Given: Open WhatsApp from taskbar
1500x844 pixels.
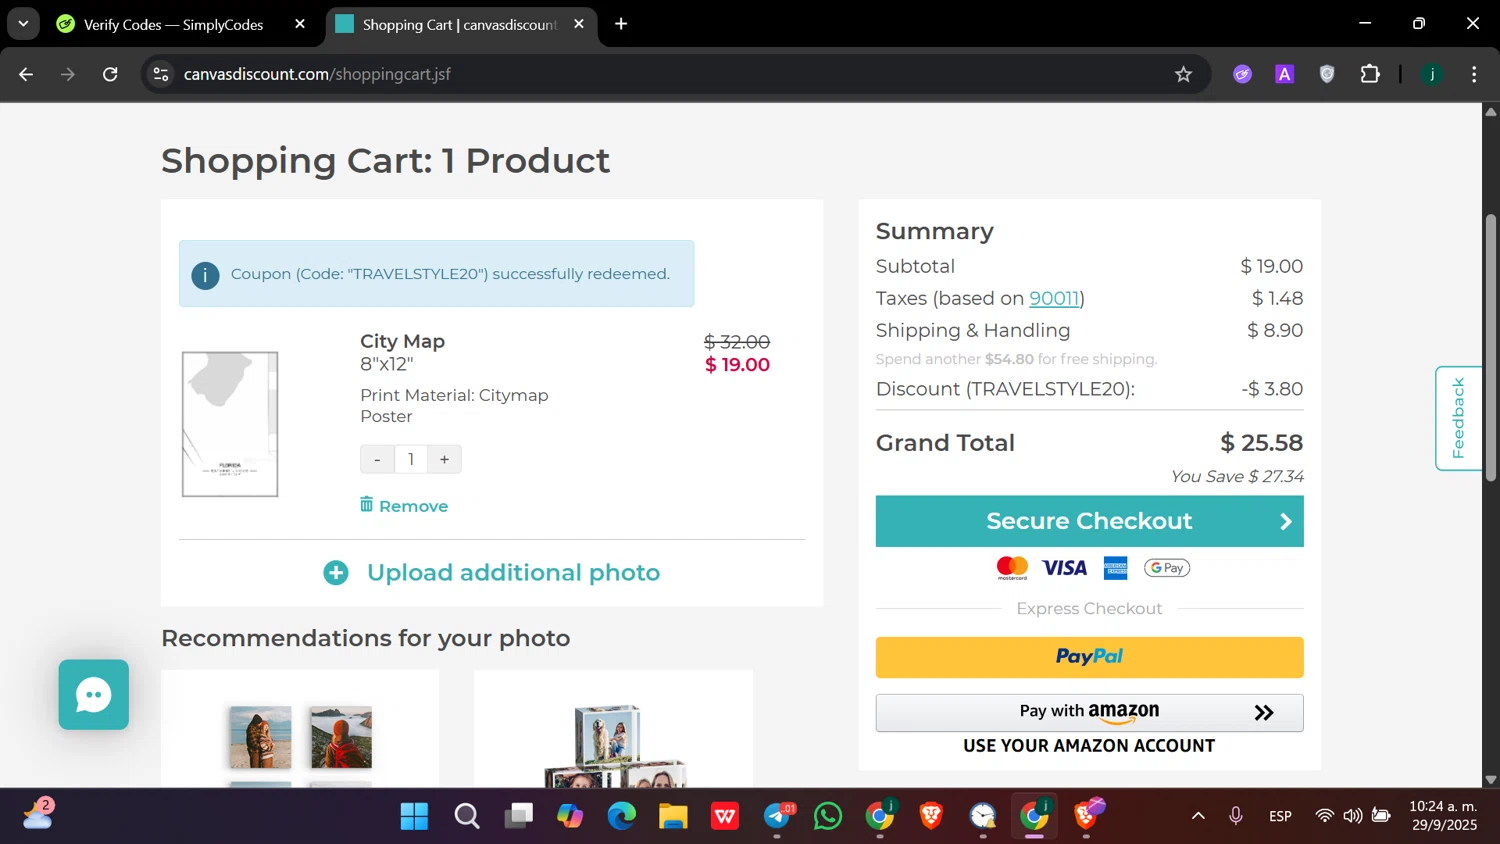Looking at the screenshot, I should pos(828,816).
